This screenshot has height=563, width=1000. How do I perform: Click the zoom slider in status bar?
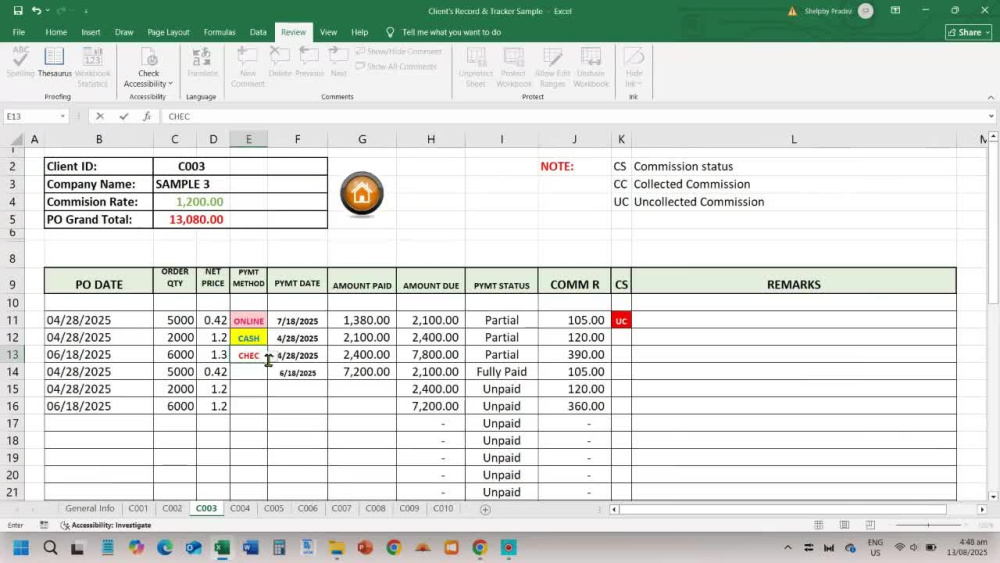928,525
